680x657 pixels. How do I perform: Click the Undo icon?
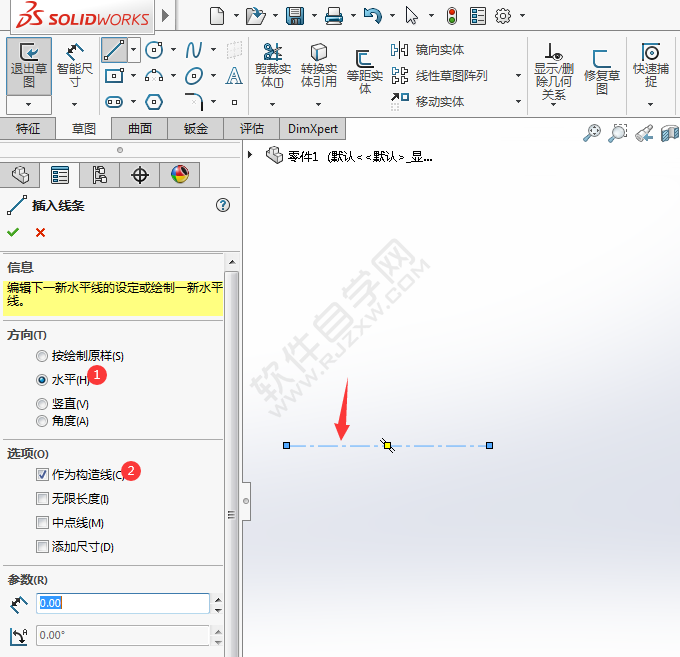click(373, 16)
